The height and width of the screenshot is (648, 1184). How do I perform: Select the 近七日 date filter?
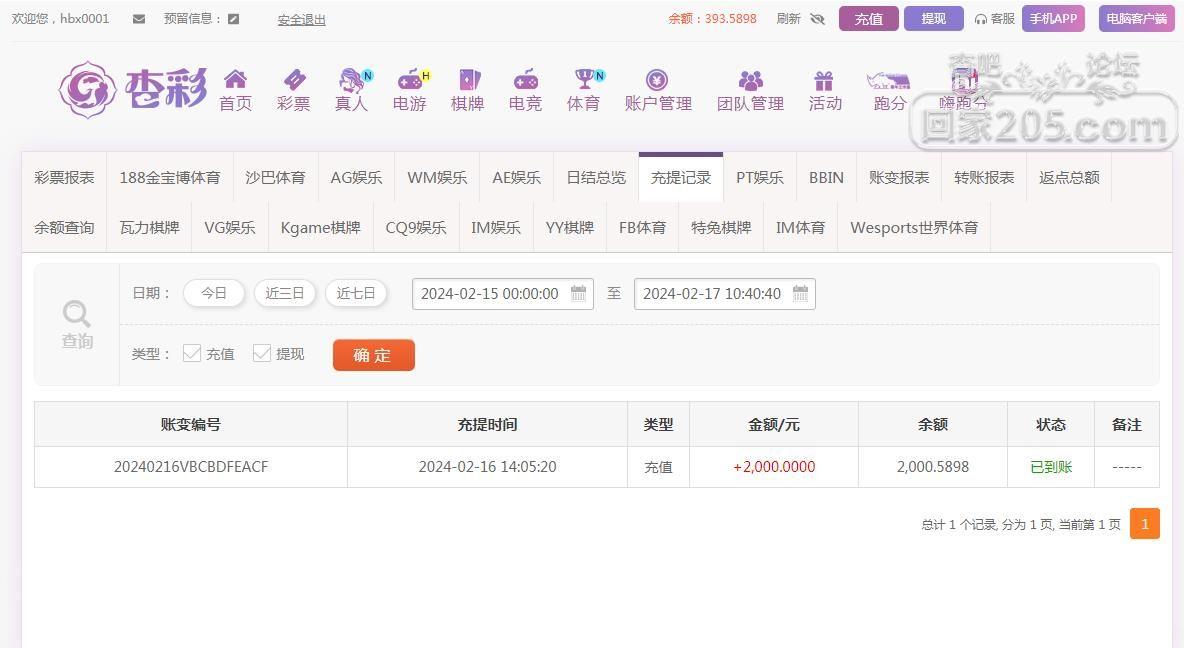click(x=356, y=293)
